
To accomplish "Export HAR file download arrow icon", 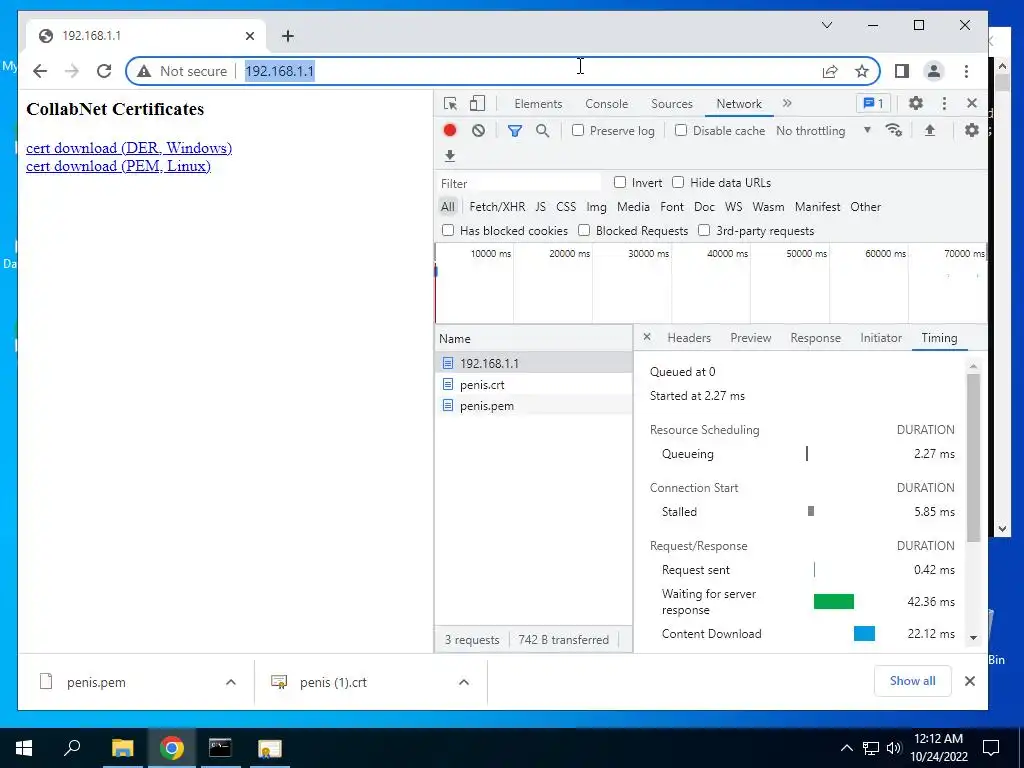I will (449, 155).
